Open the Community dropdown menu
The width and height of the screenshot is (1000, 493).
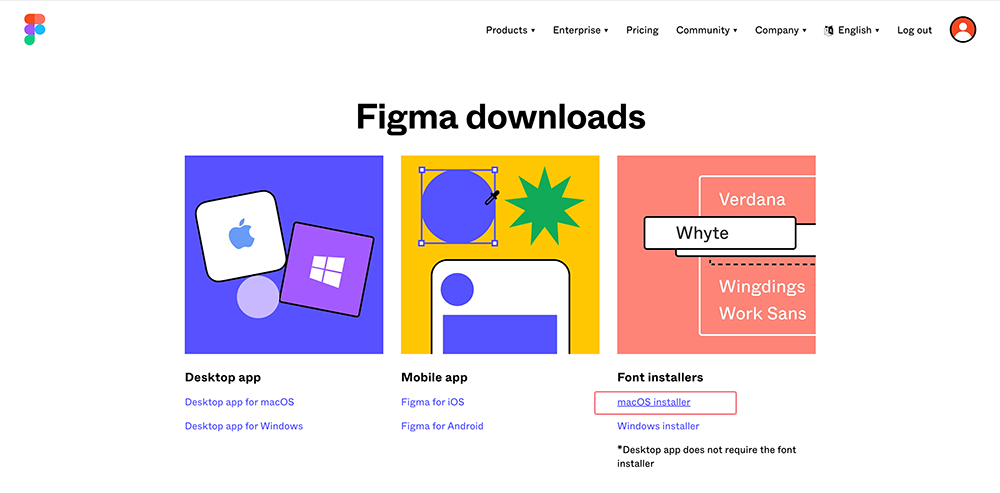tap(706, 31)
